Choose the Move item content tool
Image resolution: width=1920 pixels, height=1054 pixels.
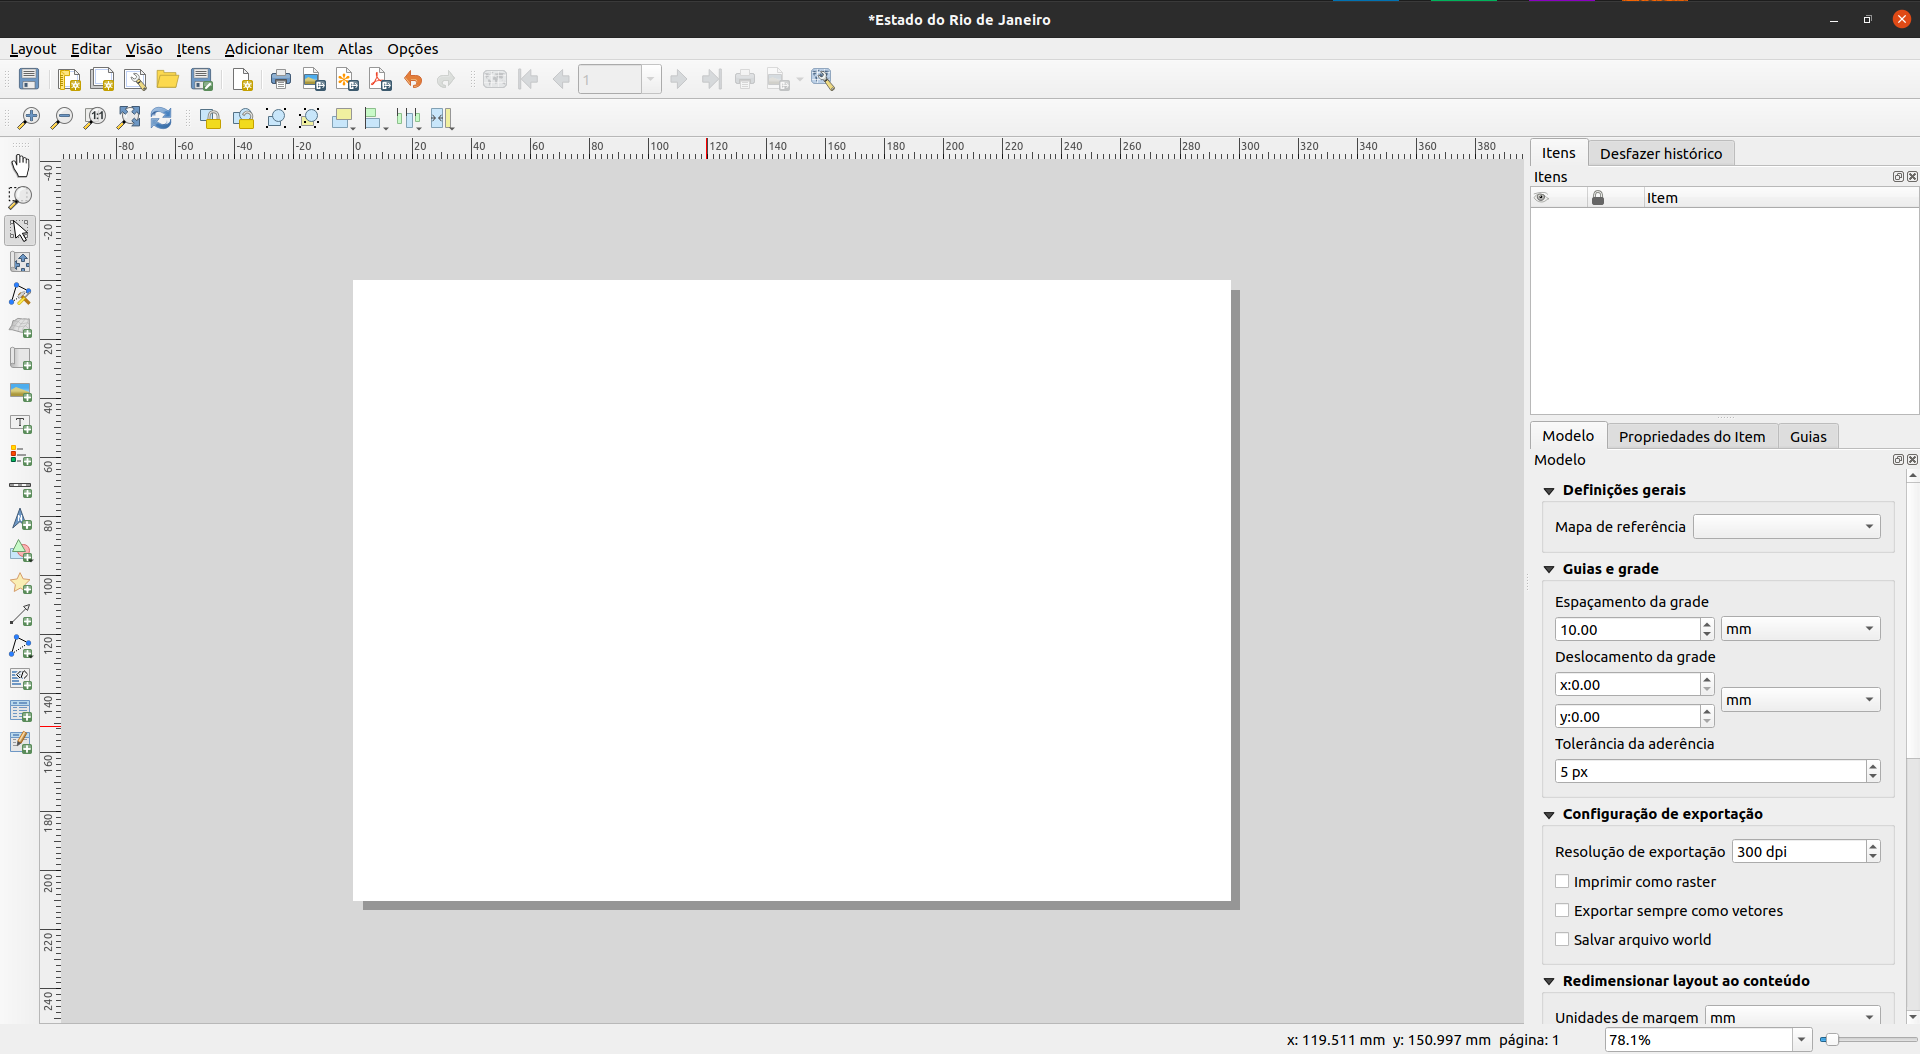coord(20,262)
